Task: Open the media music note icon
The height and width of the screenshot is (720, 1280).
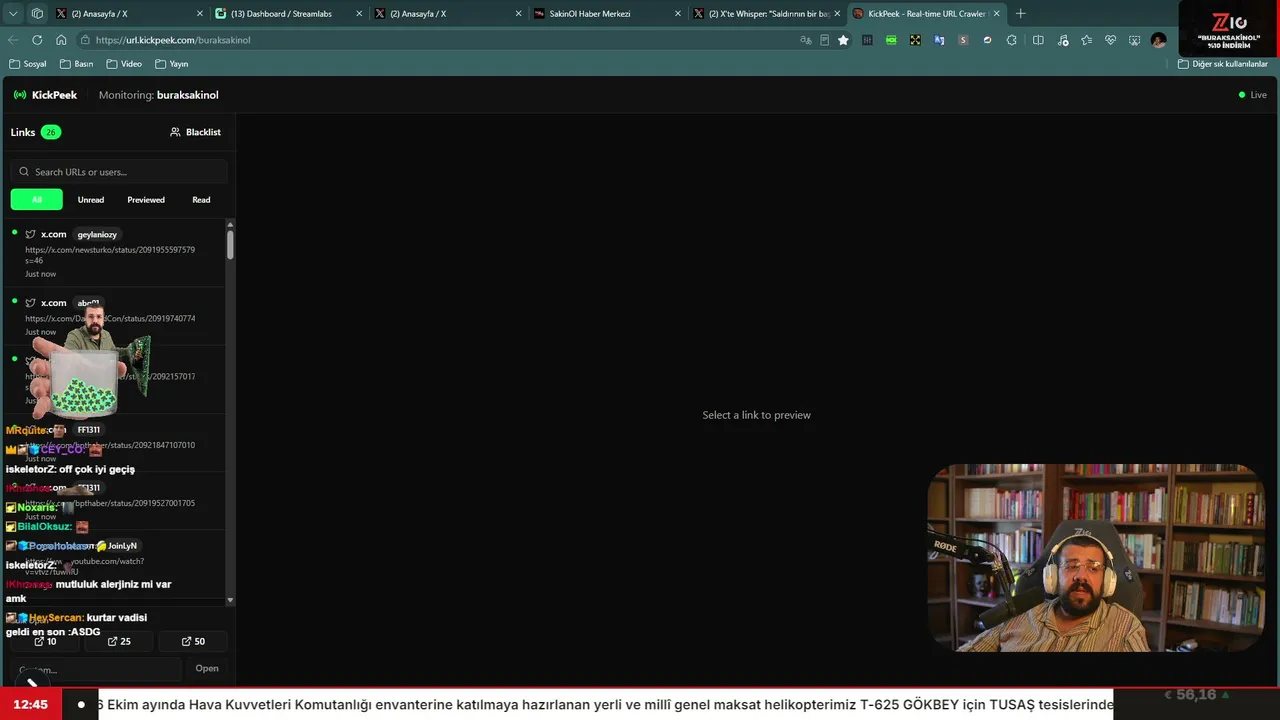Action: [1062, 40]
